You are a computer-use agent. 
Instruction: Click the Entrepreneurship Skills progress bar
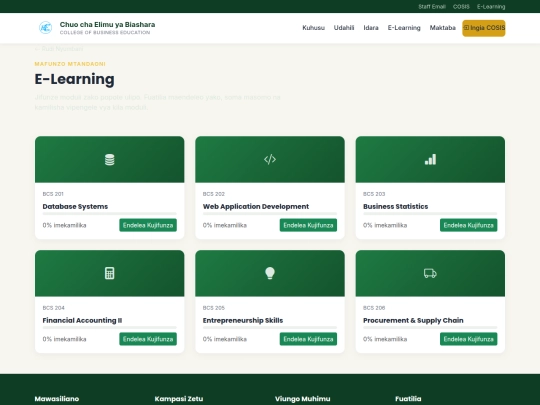click(270, 328)
